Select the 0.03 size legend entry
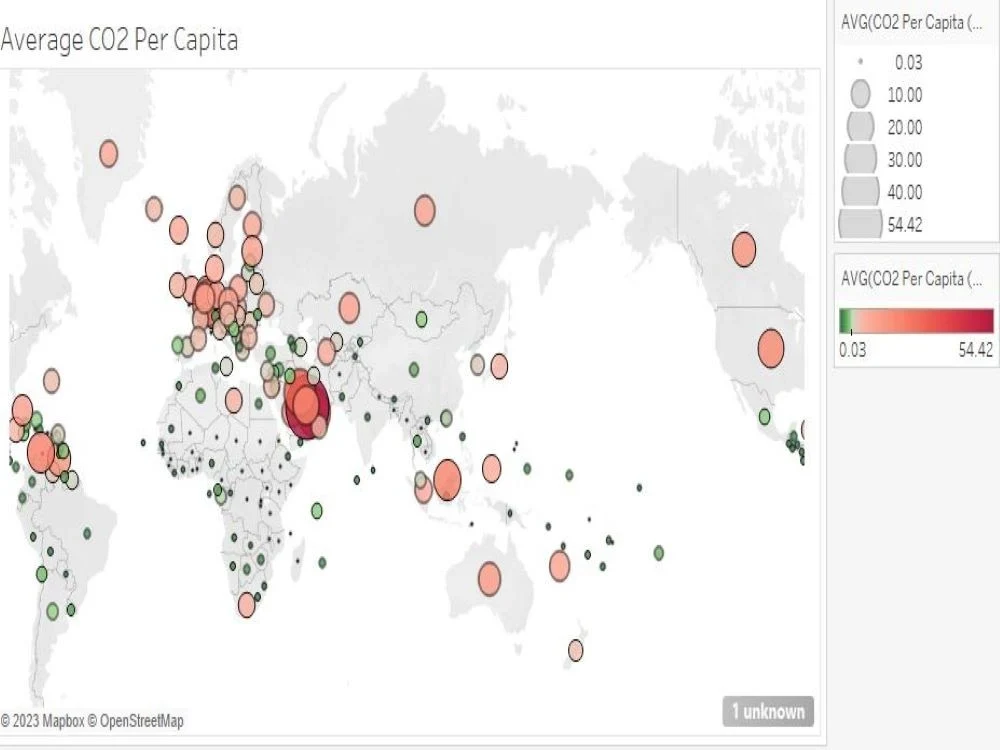The image size is (1000, 750). pos(860,62)
